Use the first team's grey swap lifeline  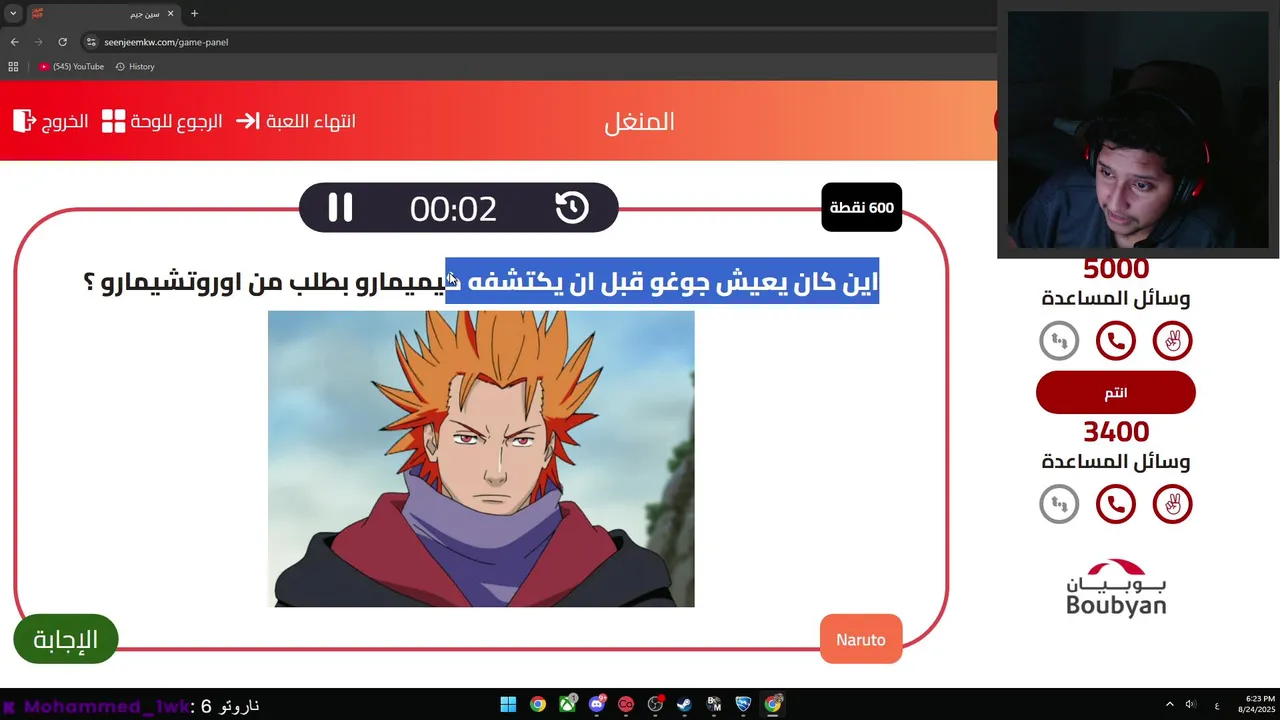[x=1059, y=341]
